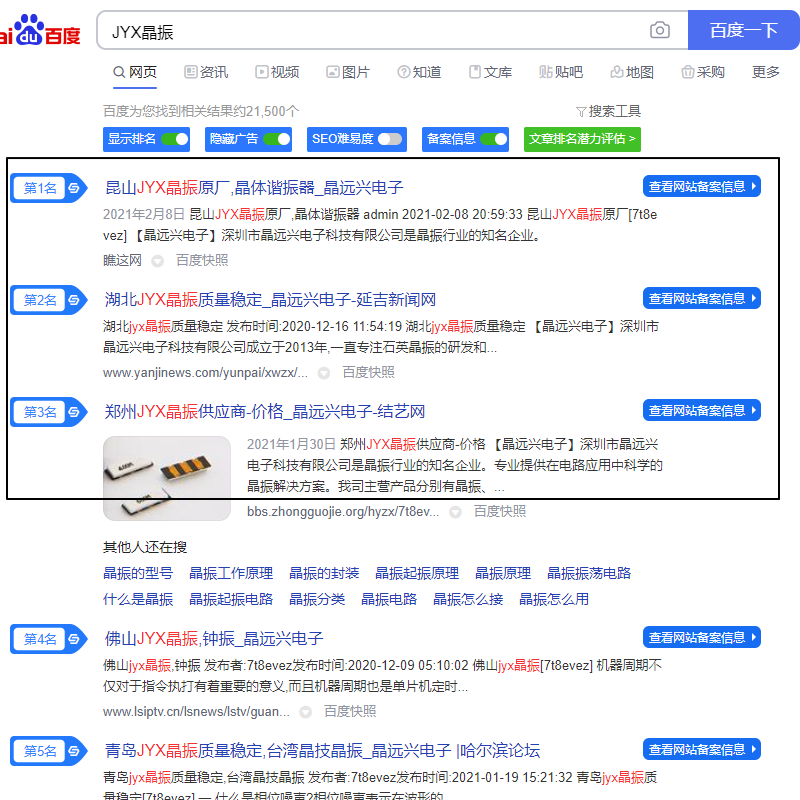Click the 视频 play icon
800x800 pixels.
261,72
